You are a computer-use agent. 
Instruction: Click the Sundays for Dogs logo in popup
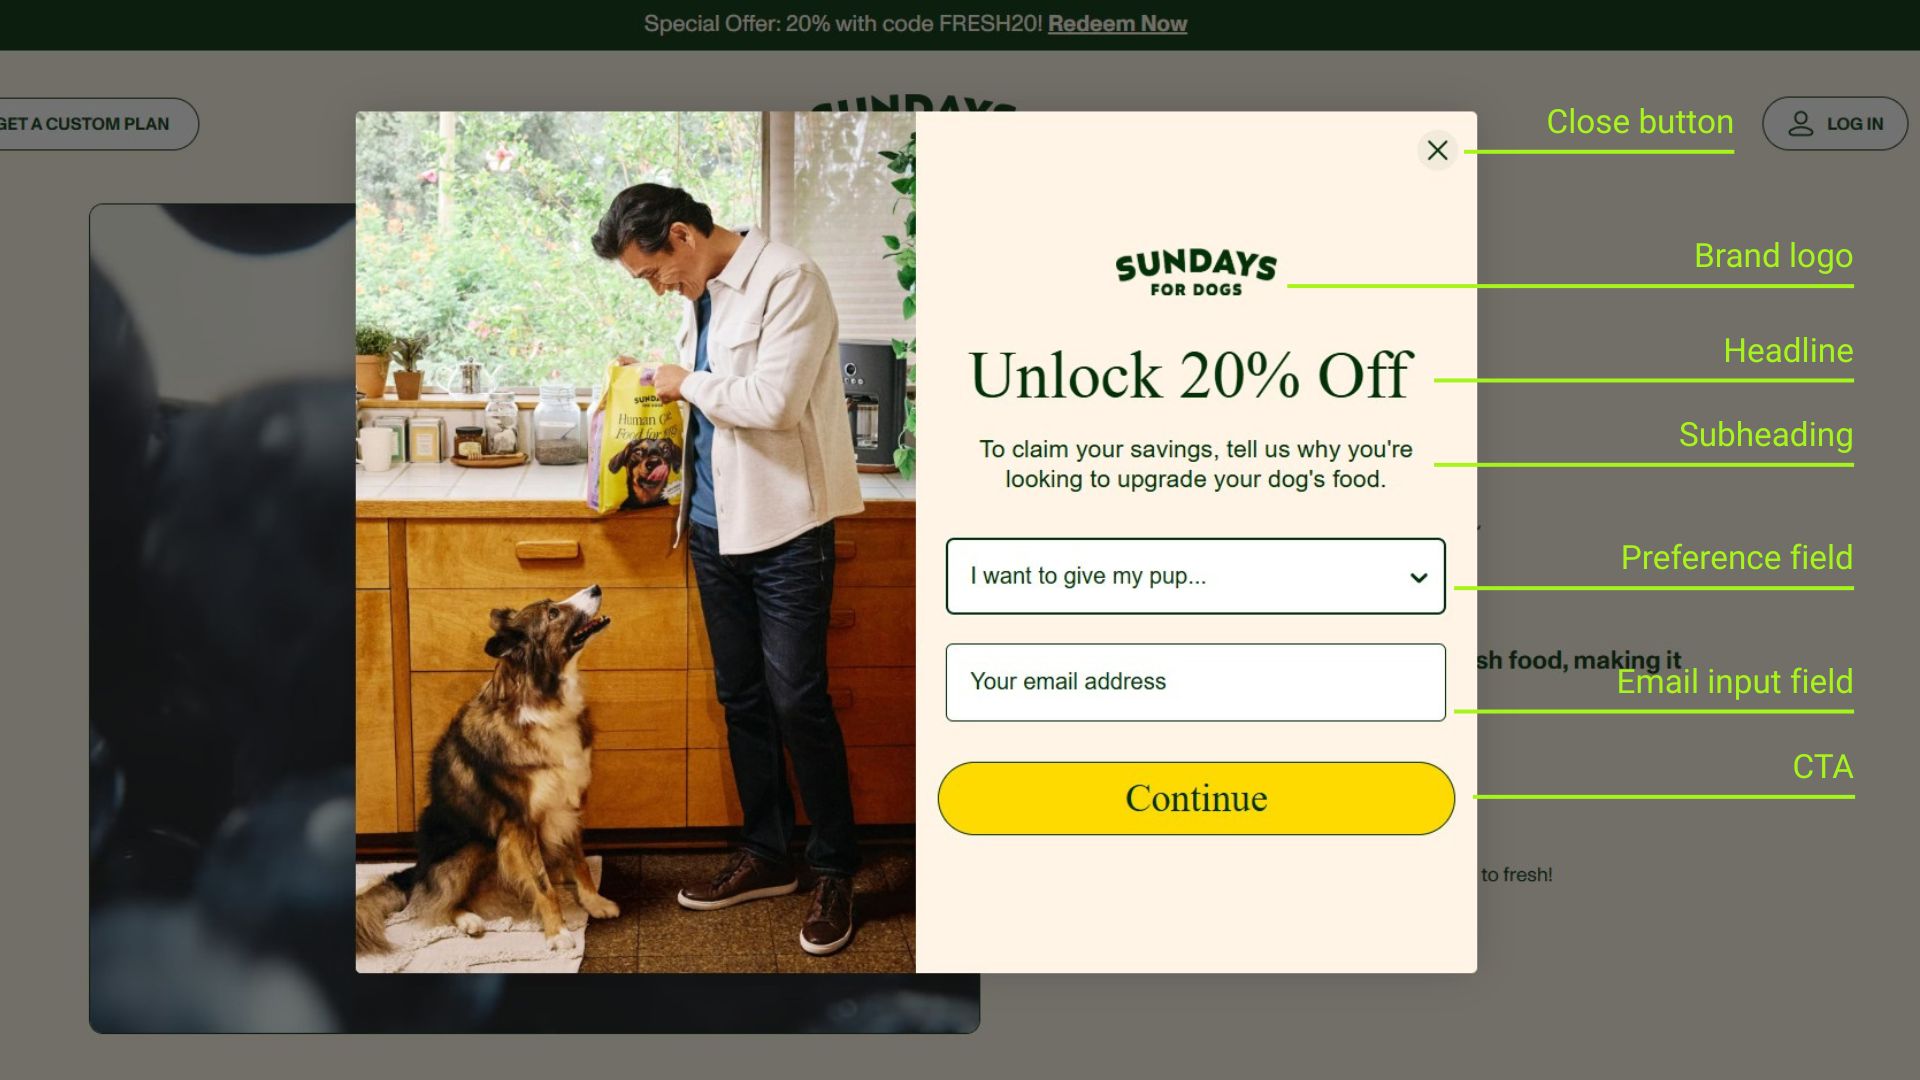pos(1196,272)
